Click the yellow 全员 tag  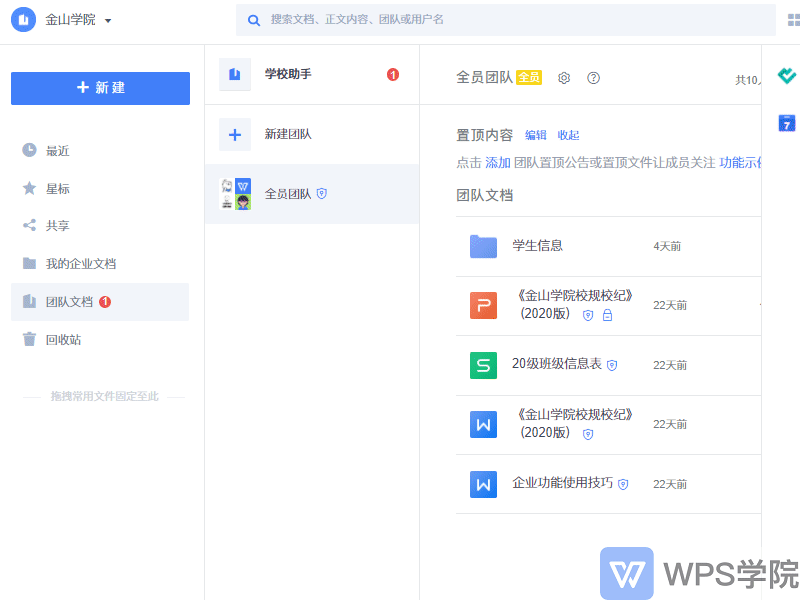pyautogui.click(x=529, y=78)
